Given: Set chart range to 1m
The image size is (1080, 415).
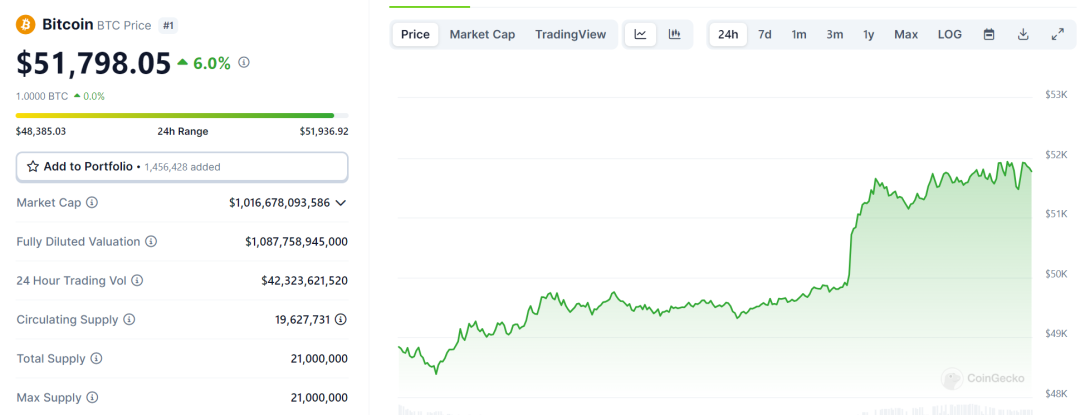Looking at the screenshot, I should click(799, 34).
